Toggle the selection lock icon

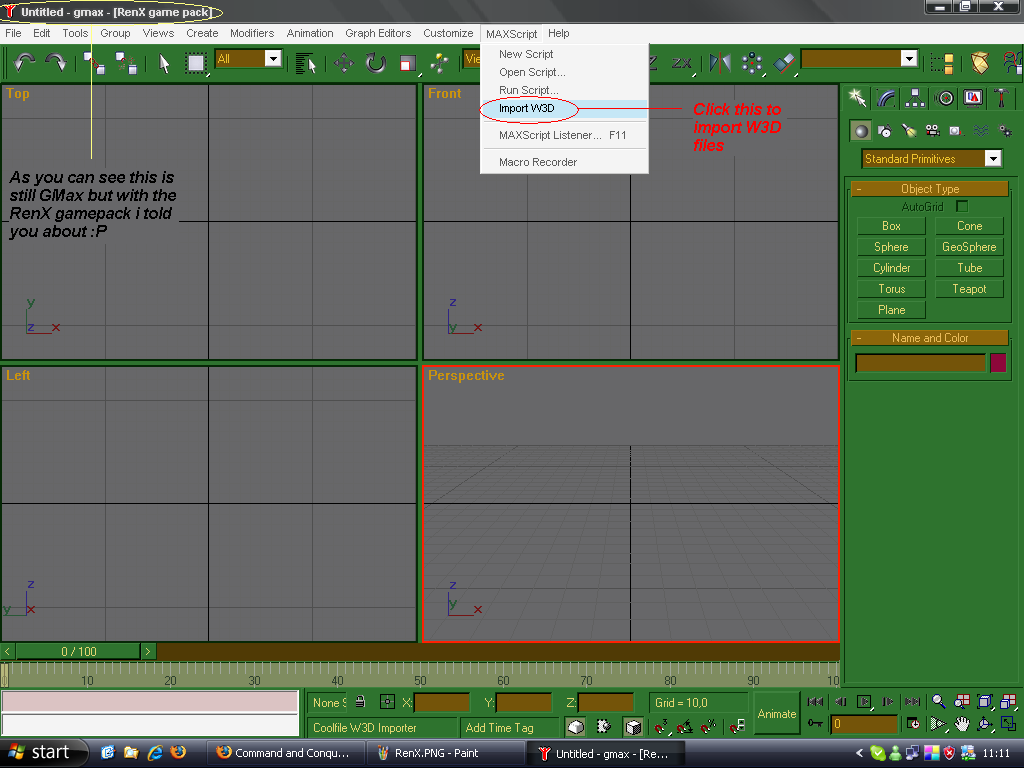[x=359, y=703]
